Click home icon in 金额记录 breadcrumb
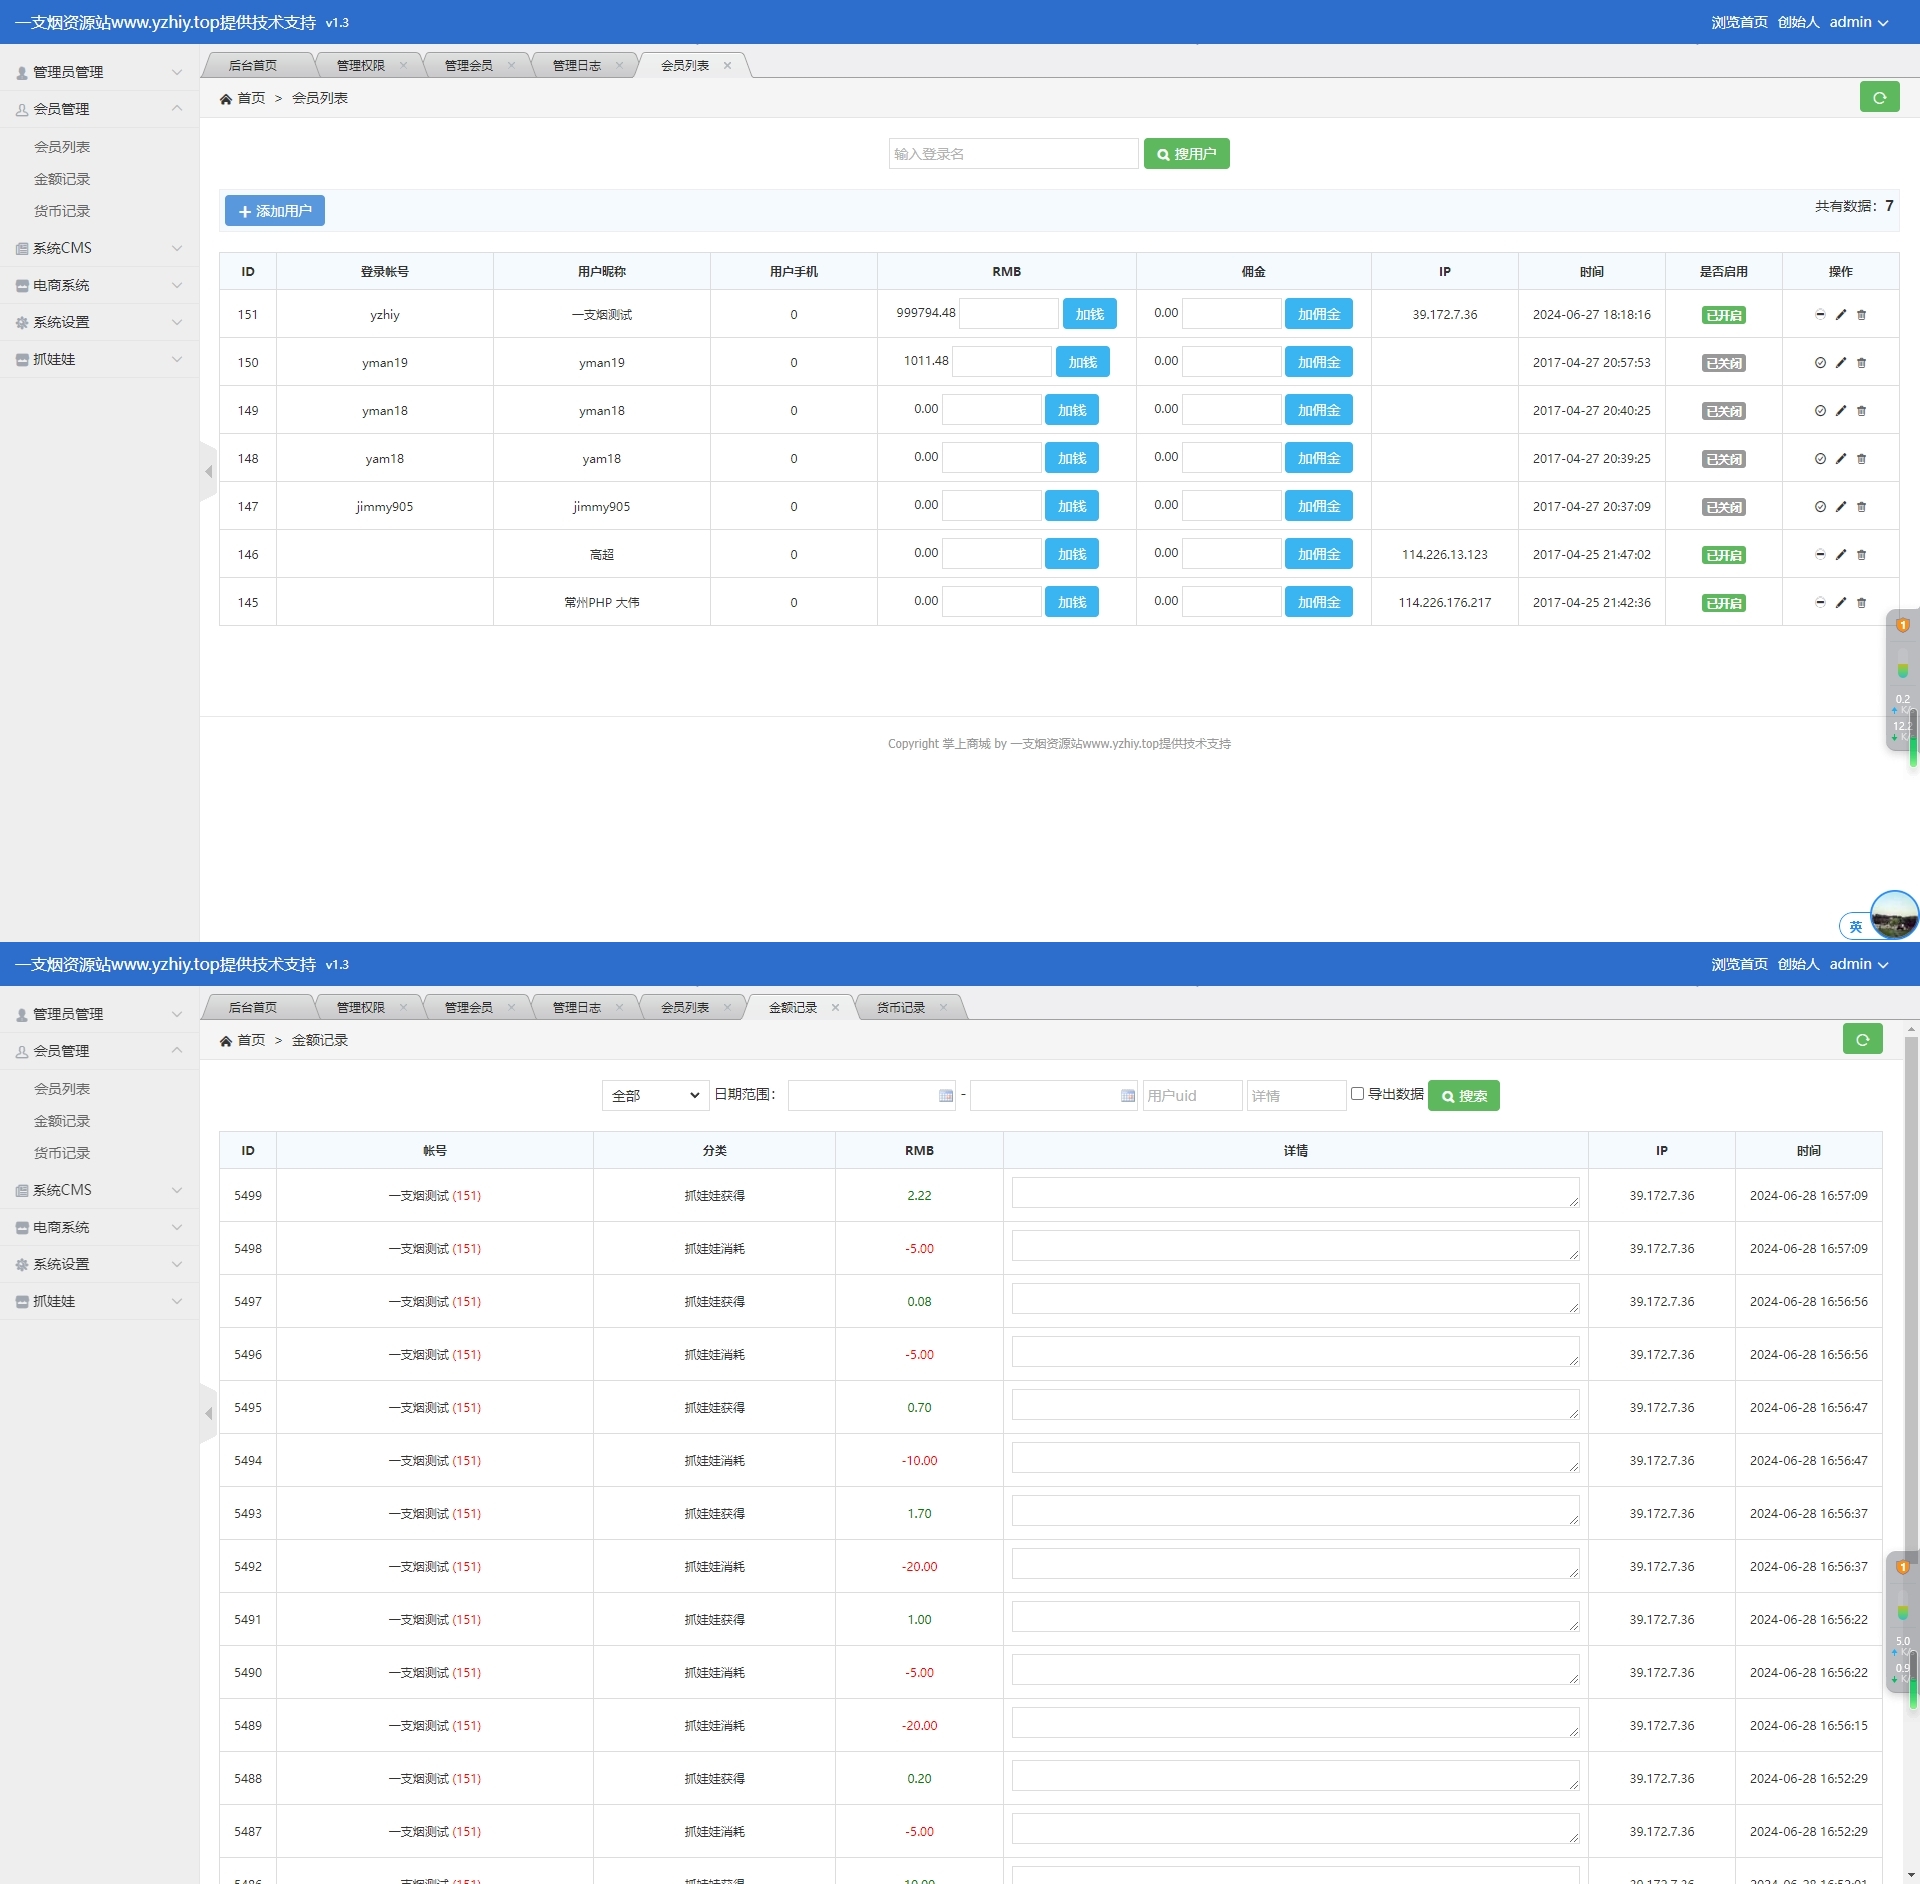This screenshot has width=1920, height=1884. click(226, 1040)
